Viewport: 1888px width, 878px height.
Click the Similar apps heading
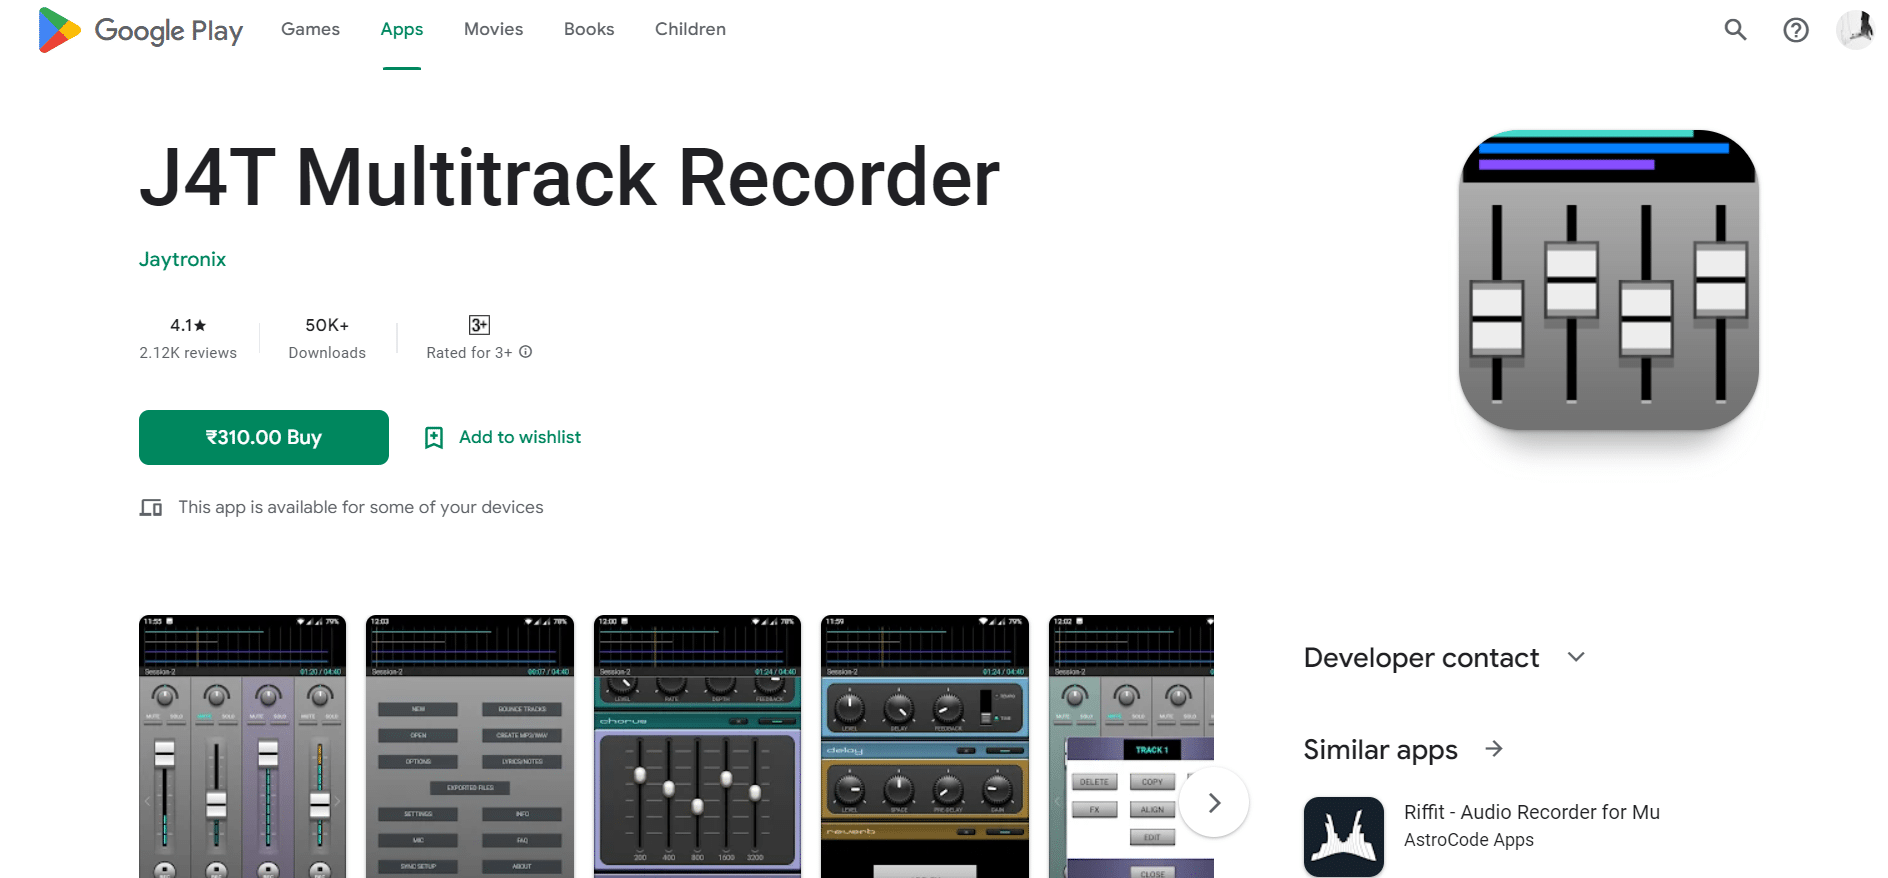point(1381,750)
